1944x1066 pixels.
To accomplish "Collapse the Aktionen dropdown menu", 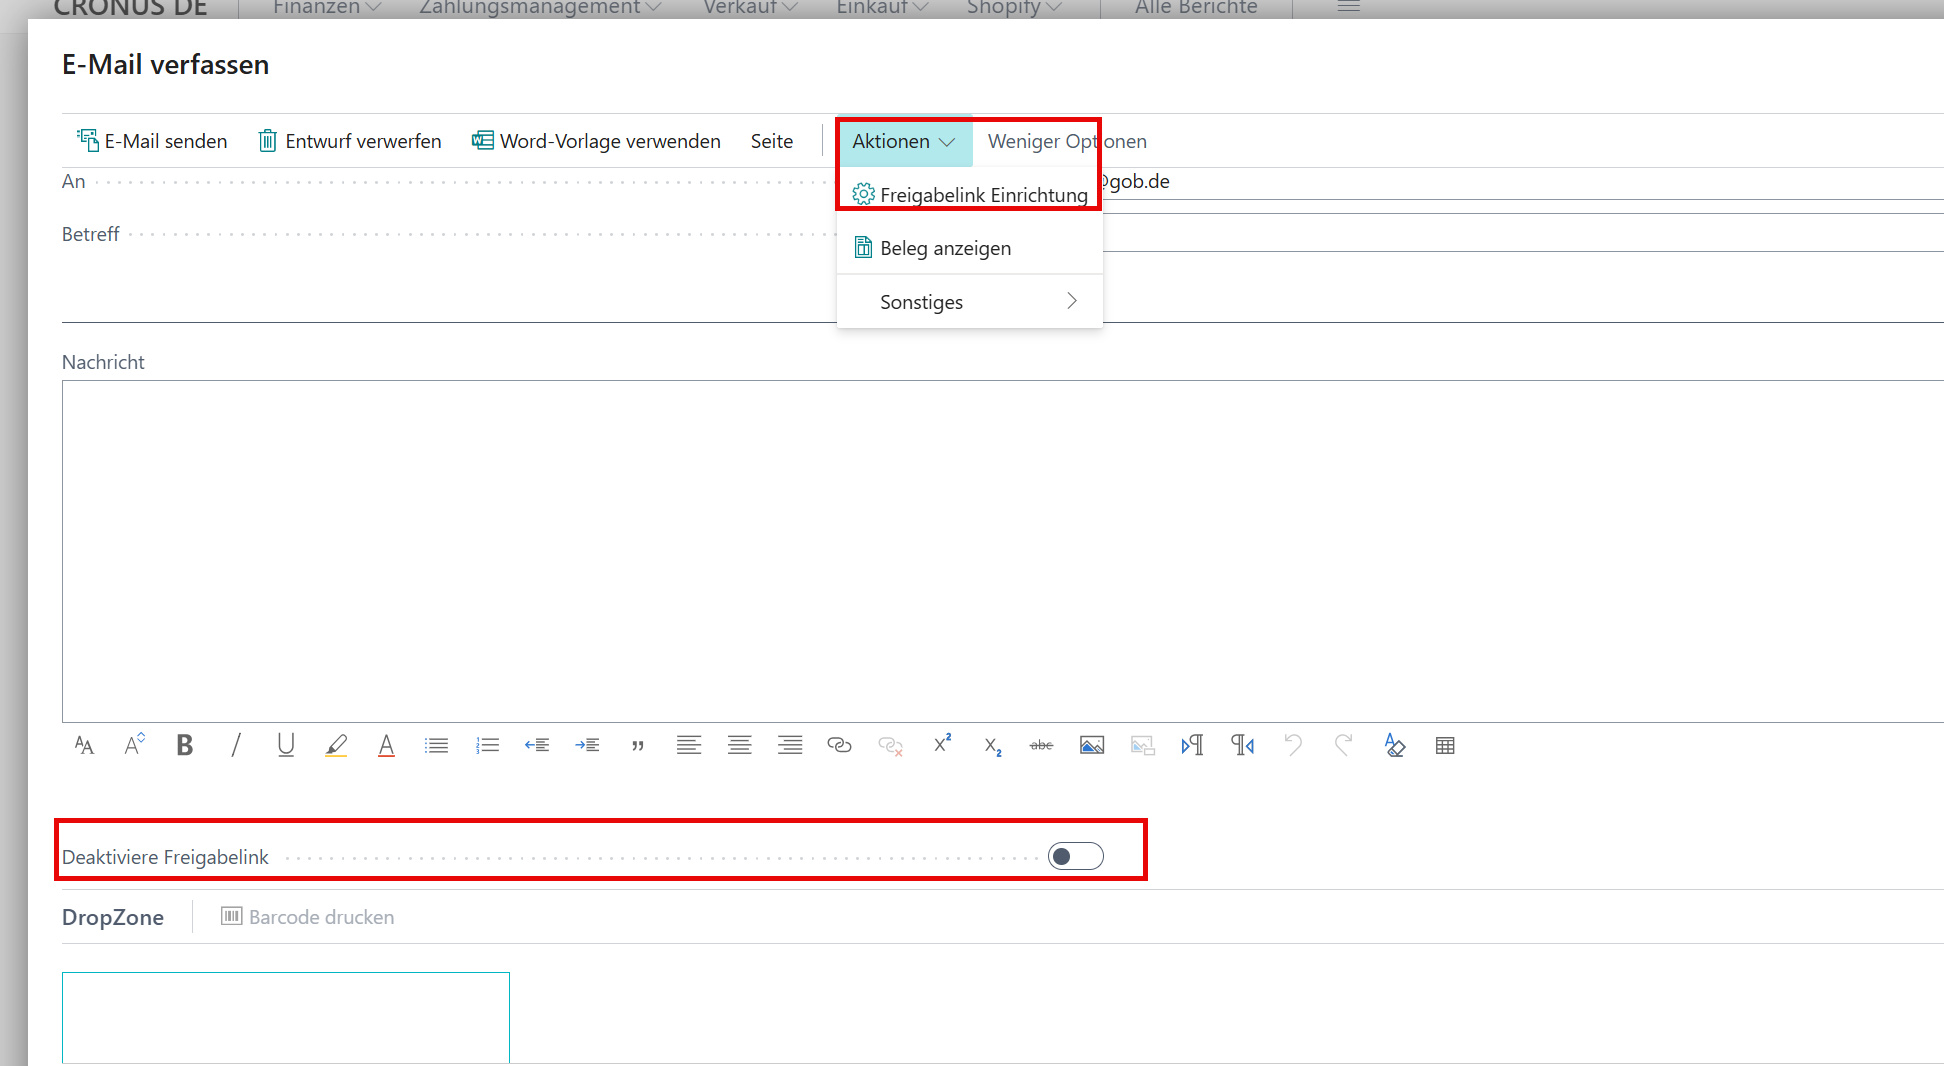I will pyautogui.click(x=904, y=141).
